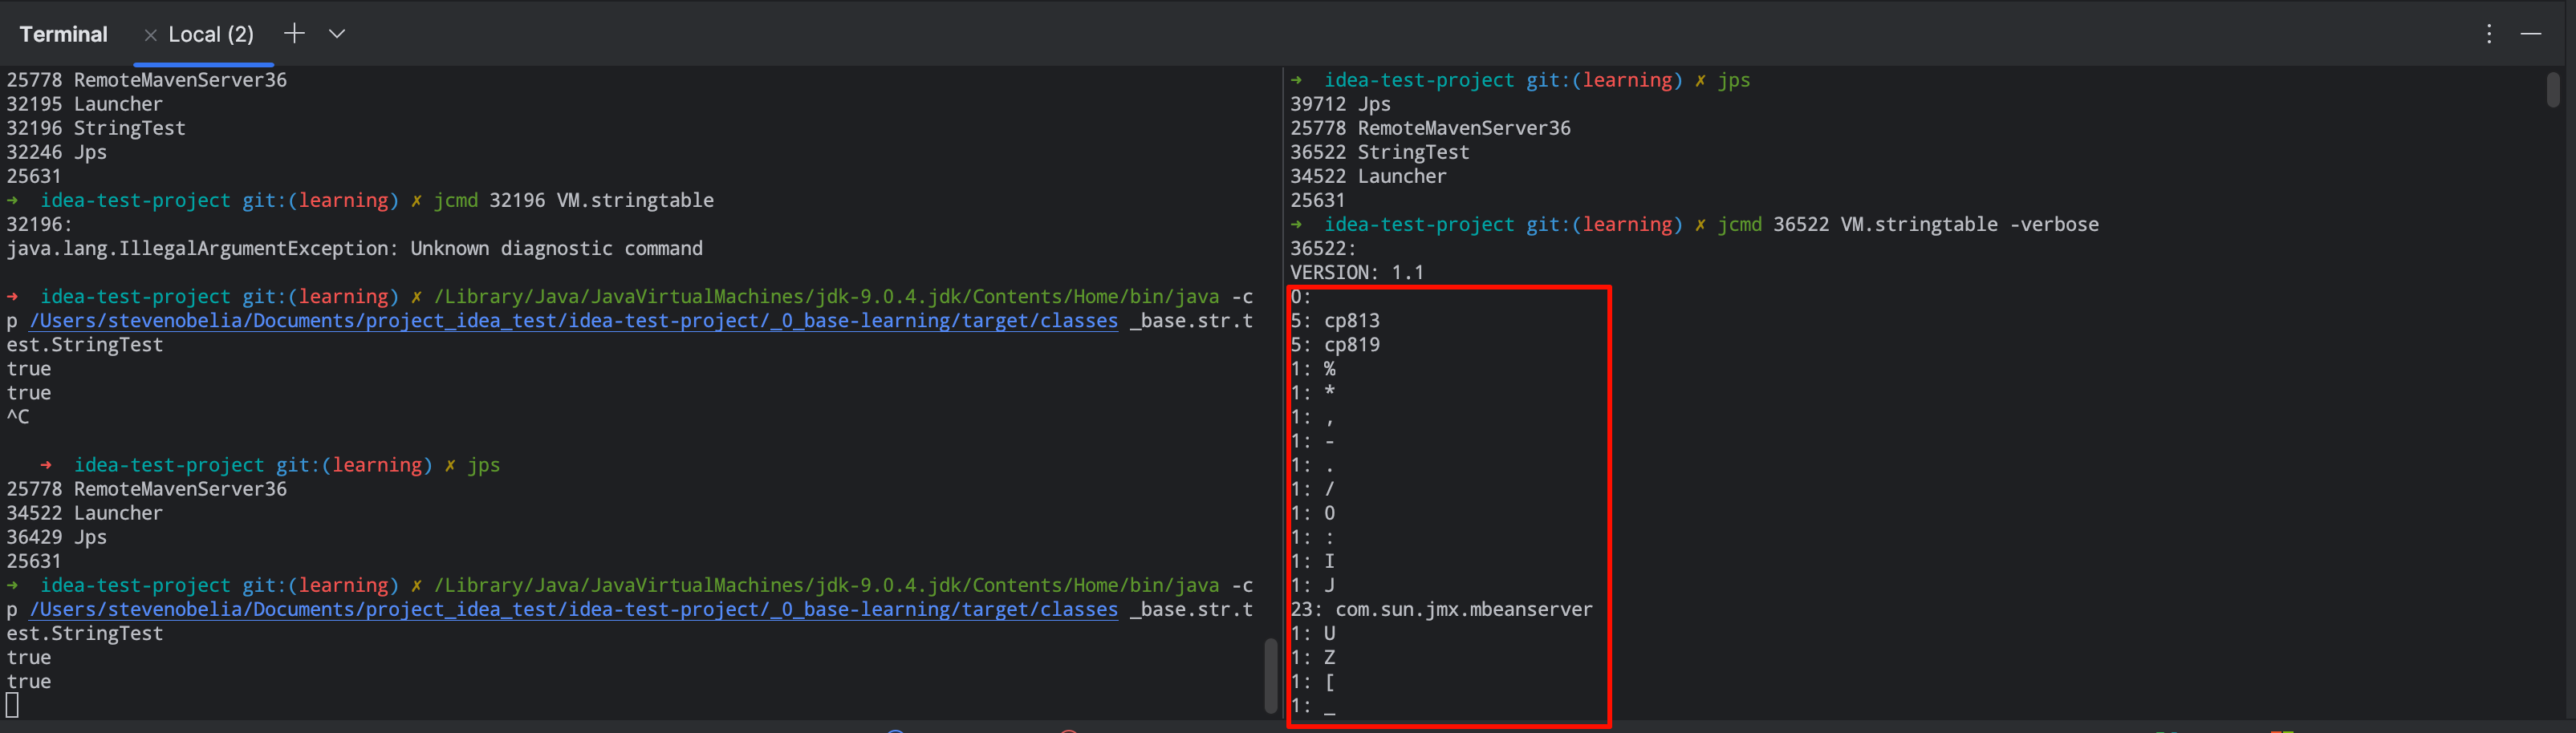The height and width of the screenshot is (733, 2576).
Task: Click the jcmd 36522 VM.stringtable -verbose command
Action: [x=1907, y=225]
